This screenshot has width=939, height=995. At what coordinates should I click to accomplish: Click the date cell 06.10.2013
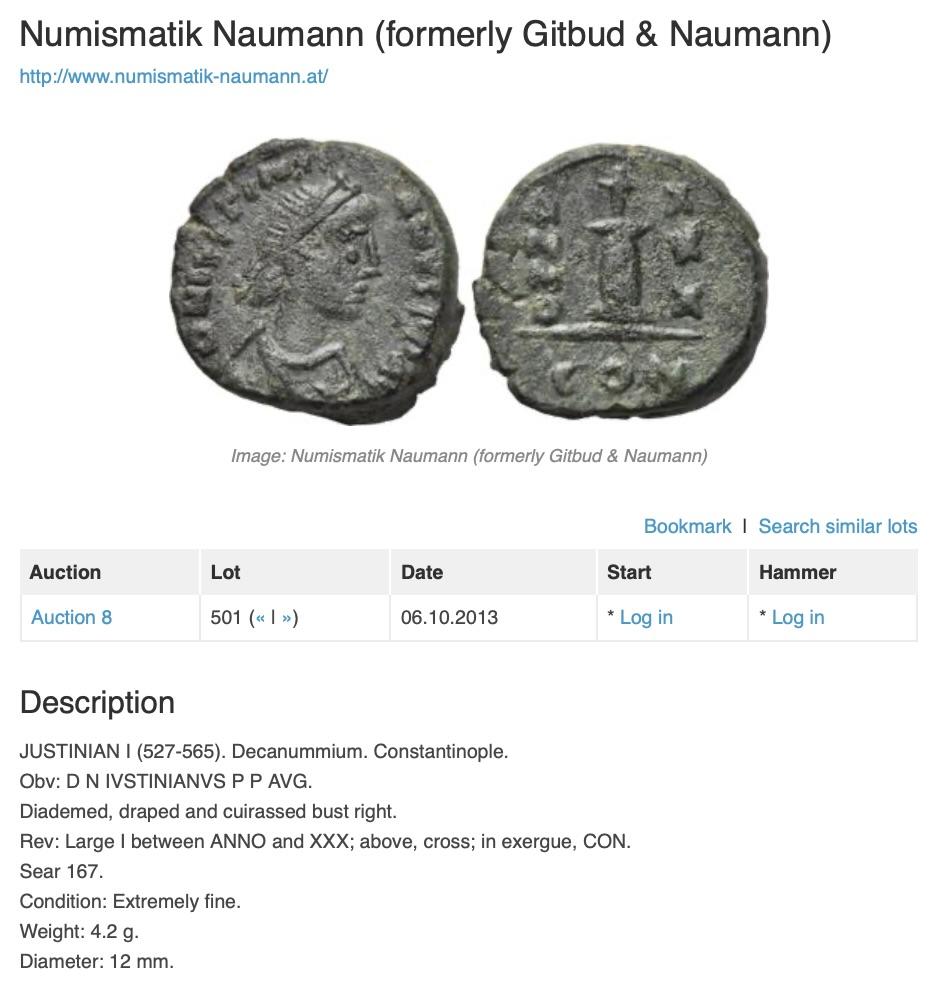(449, 618)
